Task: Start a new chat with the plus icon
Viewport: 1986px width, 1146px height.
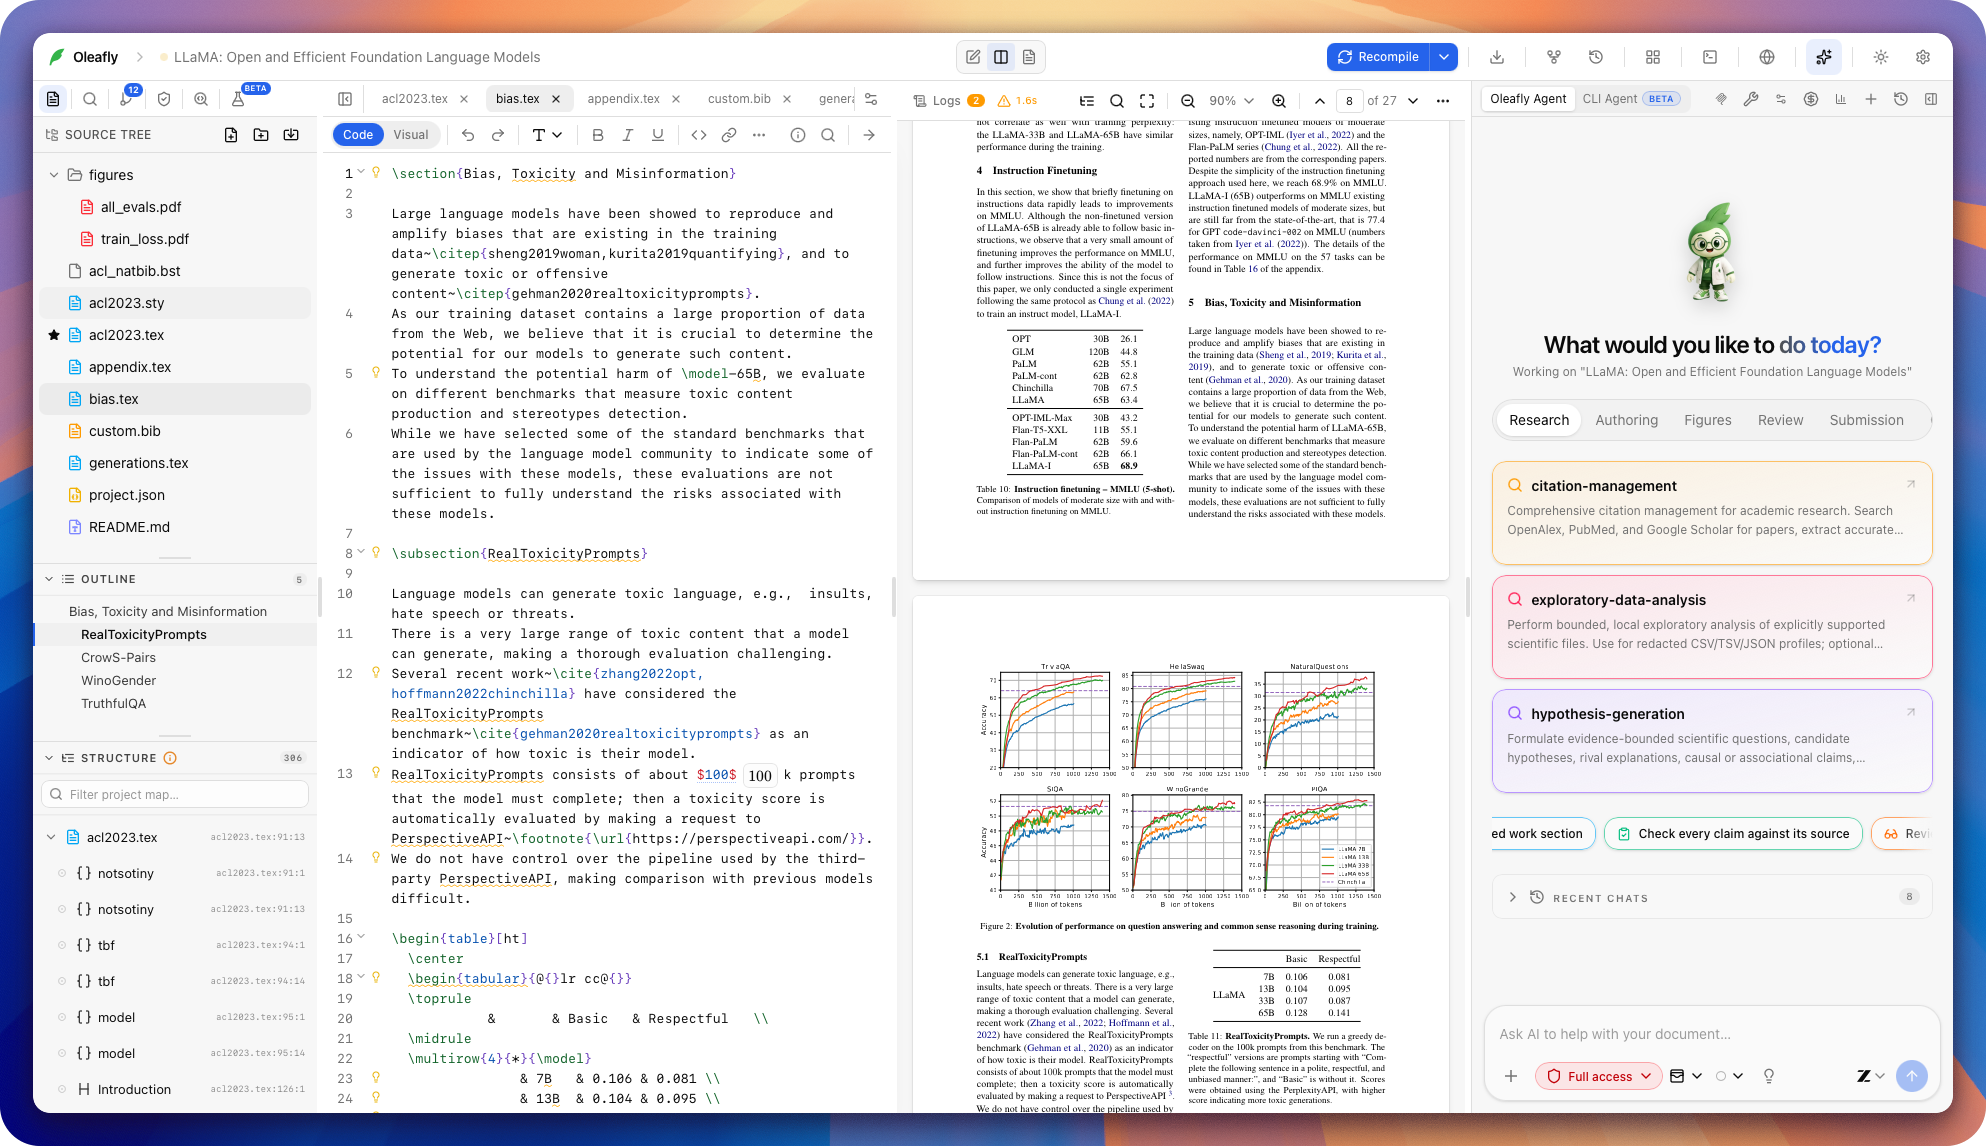Action: (x=1871, y=99)
